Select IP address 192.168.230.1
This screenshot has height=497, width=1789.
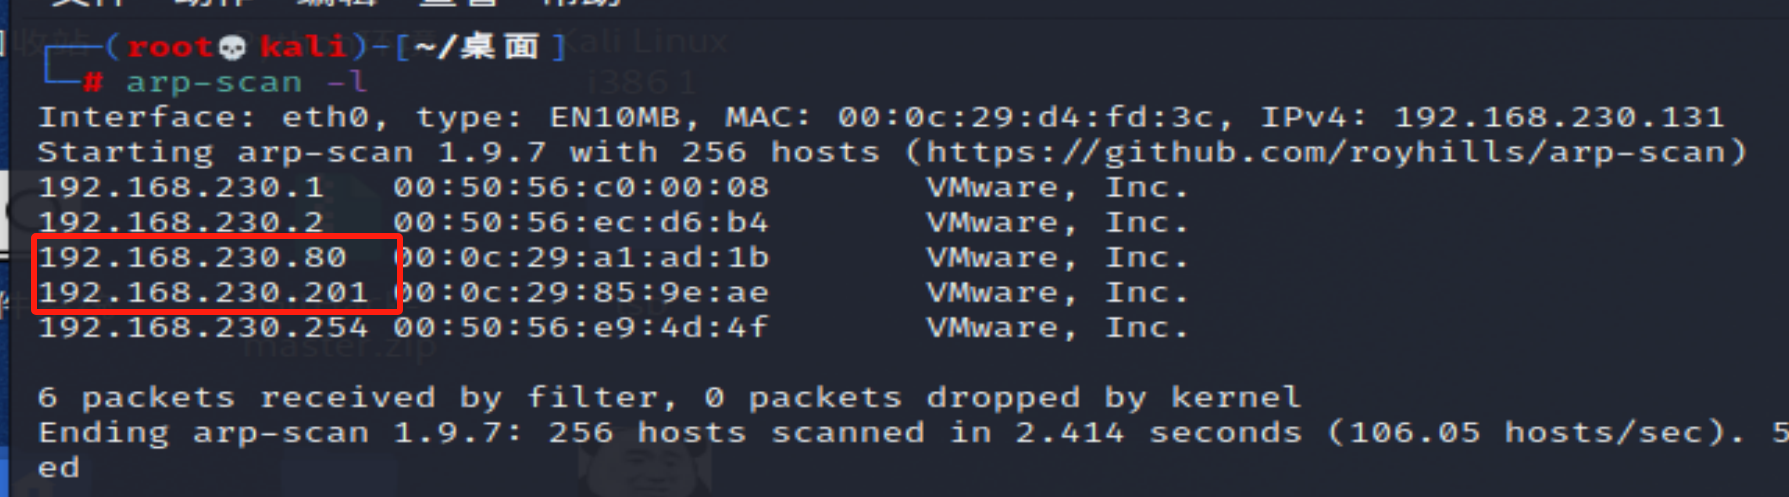[x=181, y=187]
